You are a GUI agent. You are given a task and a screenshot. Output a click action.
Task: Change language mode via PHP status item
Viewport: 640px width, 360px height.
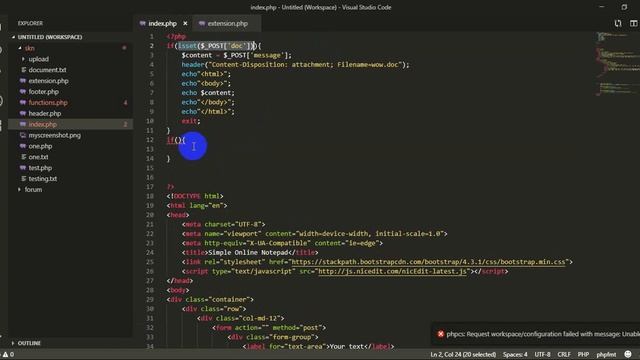pos(583,354)
